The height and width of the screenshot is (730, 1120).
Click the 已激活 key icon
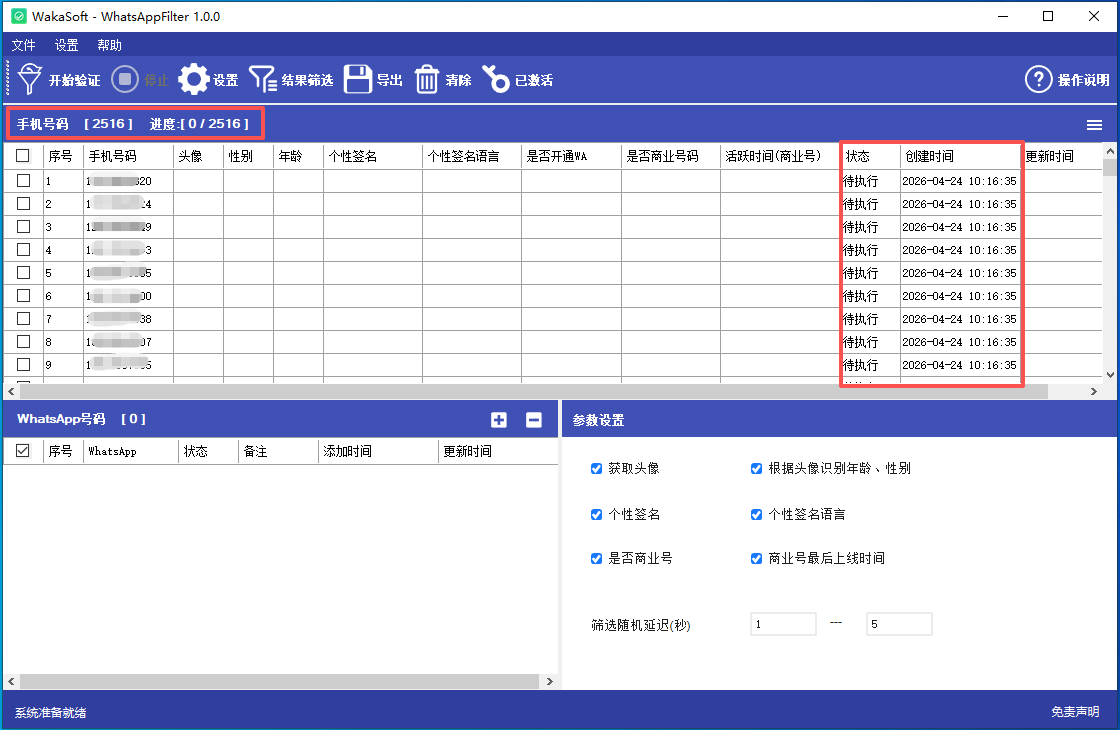coord(496,79)
